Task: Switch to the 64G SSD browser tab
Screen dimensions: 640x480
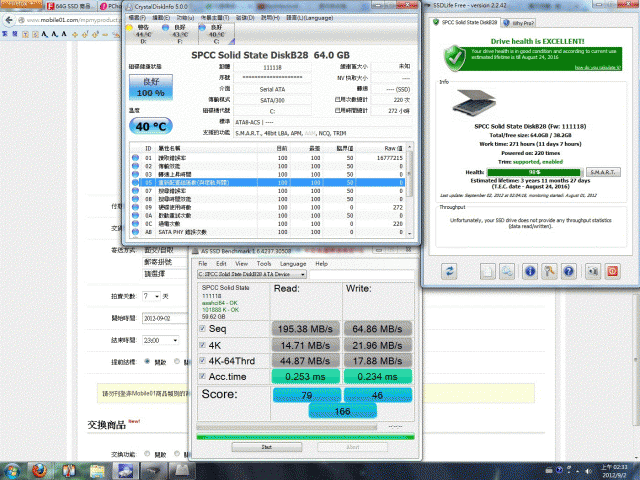Action: pos(70,6)
